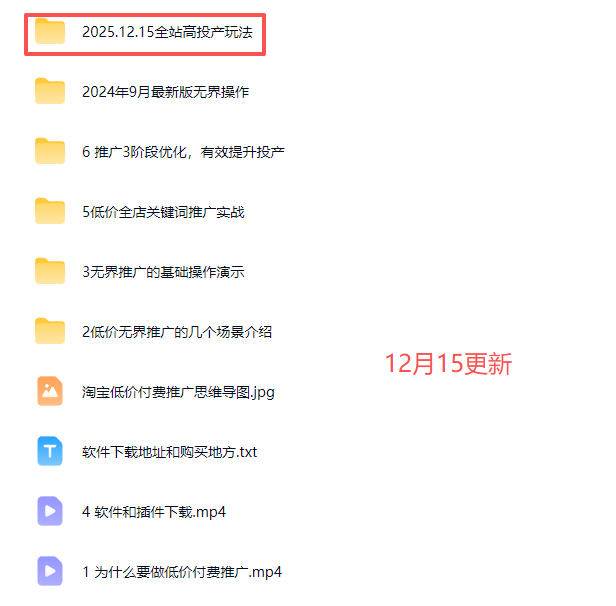Open file name 软件下载地址和购买地方.txt
The image size is (616, 606).
pos(169,452)
